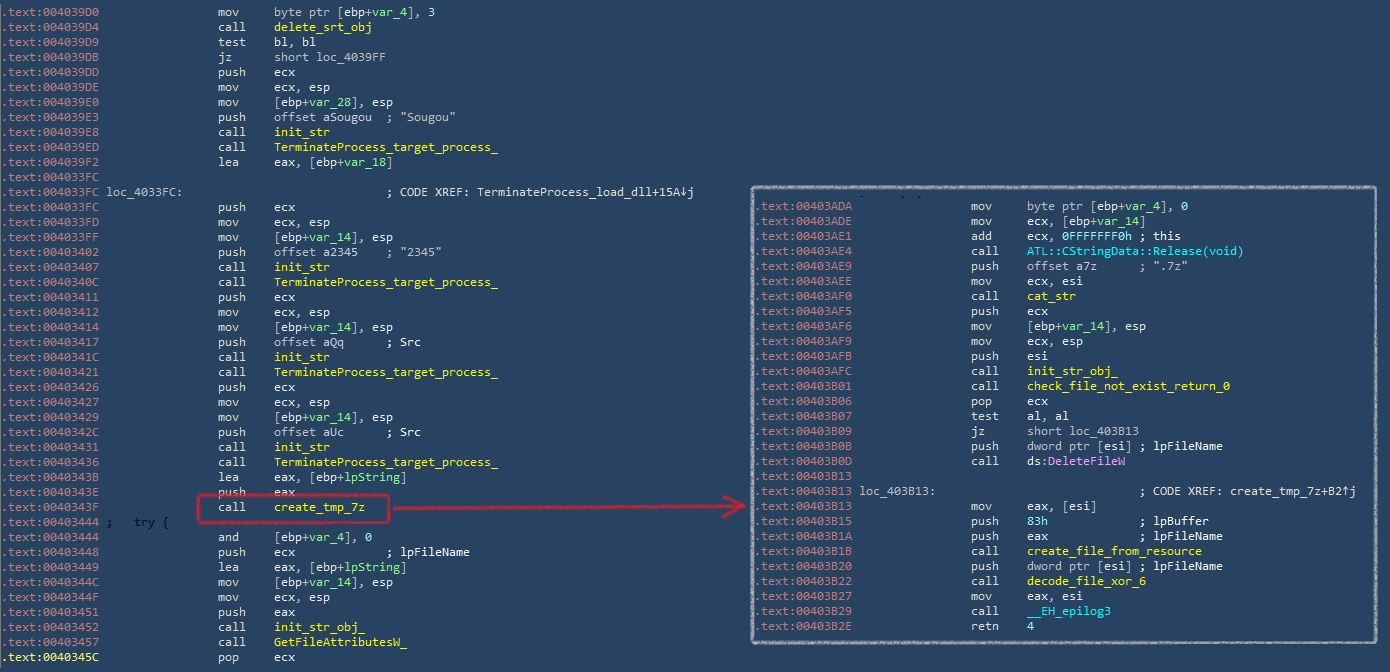
Task: Click the decode_file_xor_6 function call
Action: tap(1086, 581)
